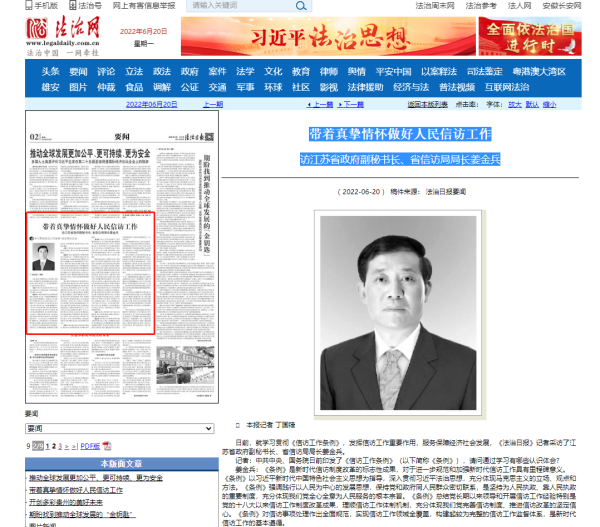Open the 立法 section

[134, 72]
